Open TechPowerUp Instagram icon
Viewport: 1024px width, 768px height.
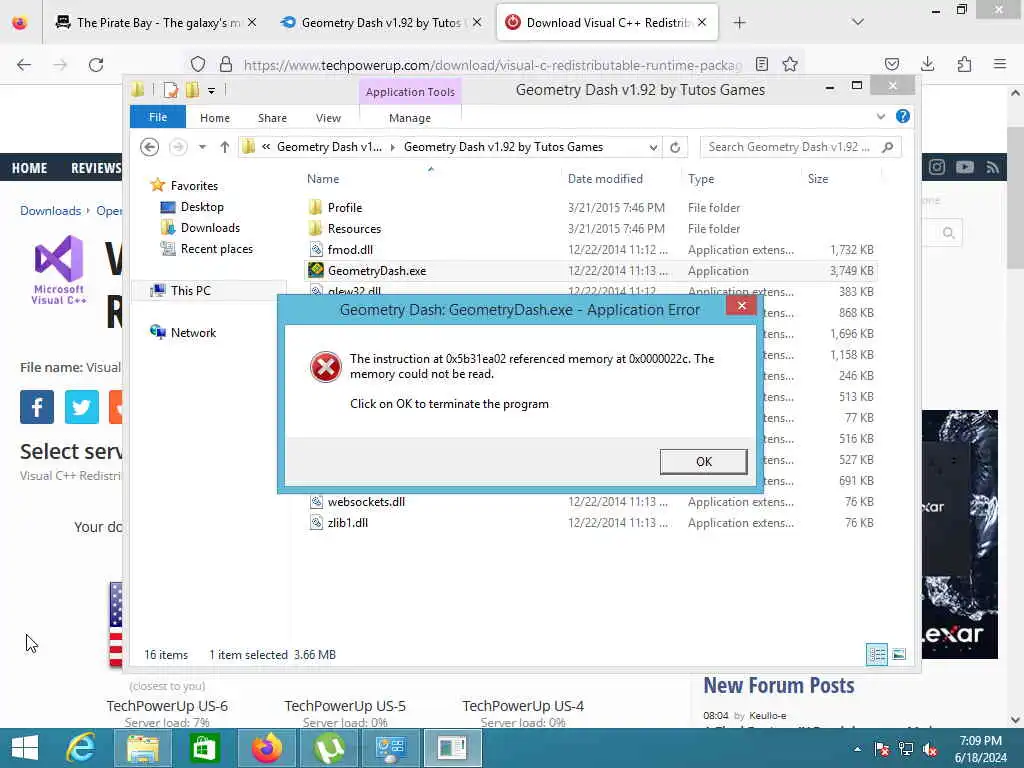[x=936, y=167]
